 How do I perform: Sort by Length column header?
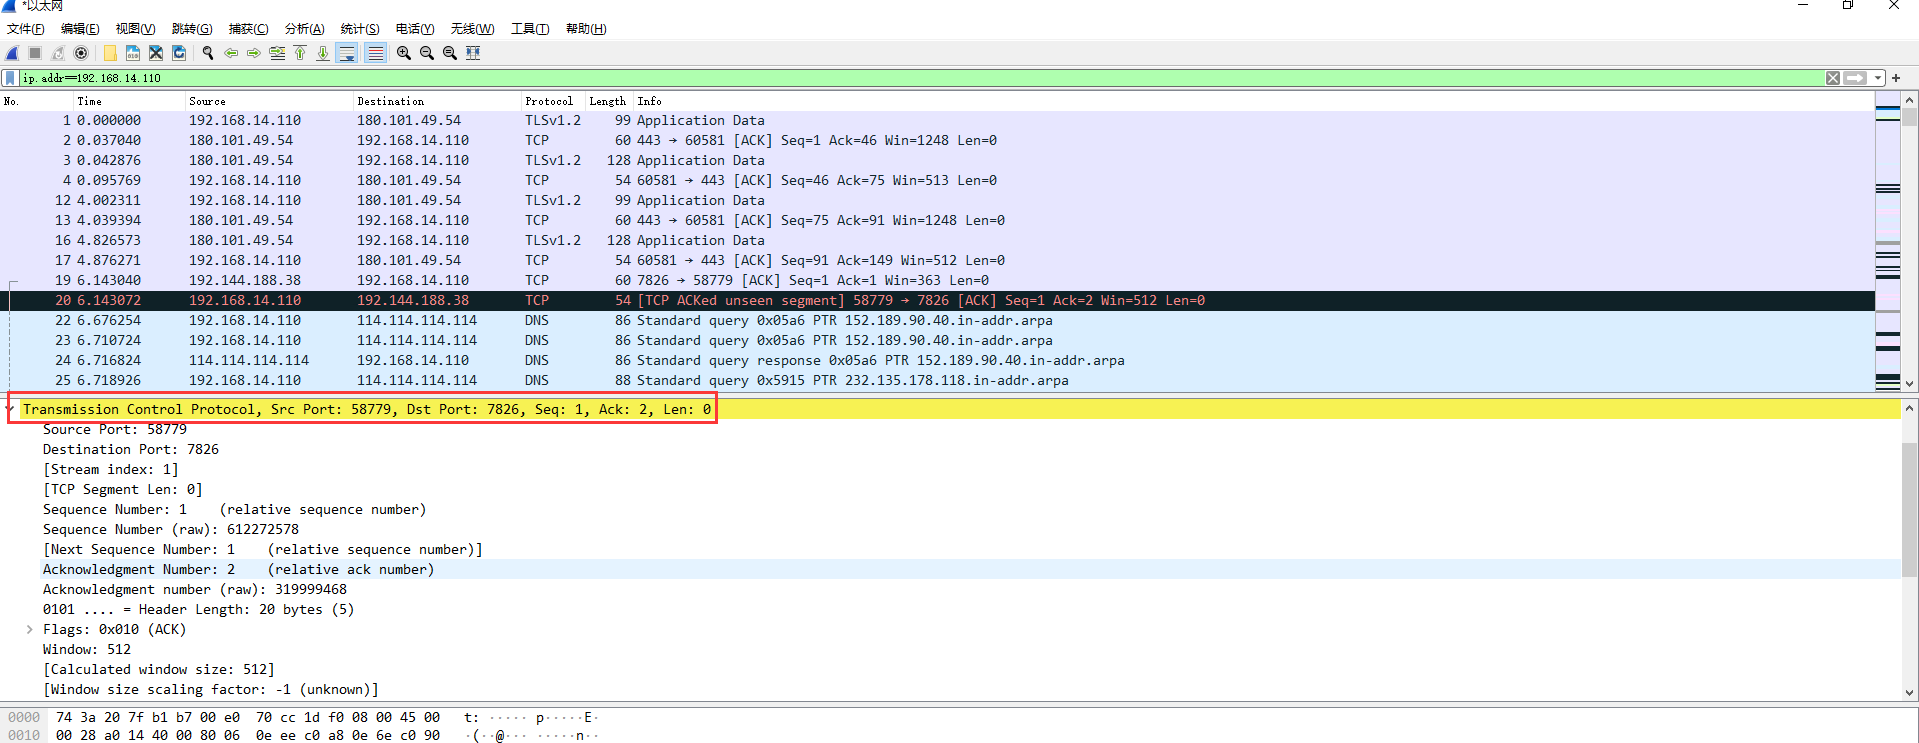click(609, 101)
